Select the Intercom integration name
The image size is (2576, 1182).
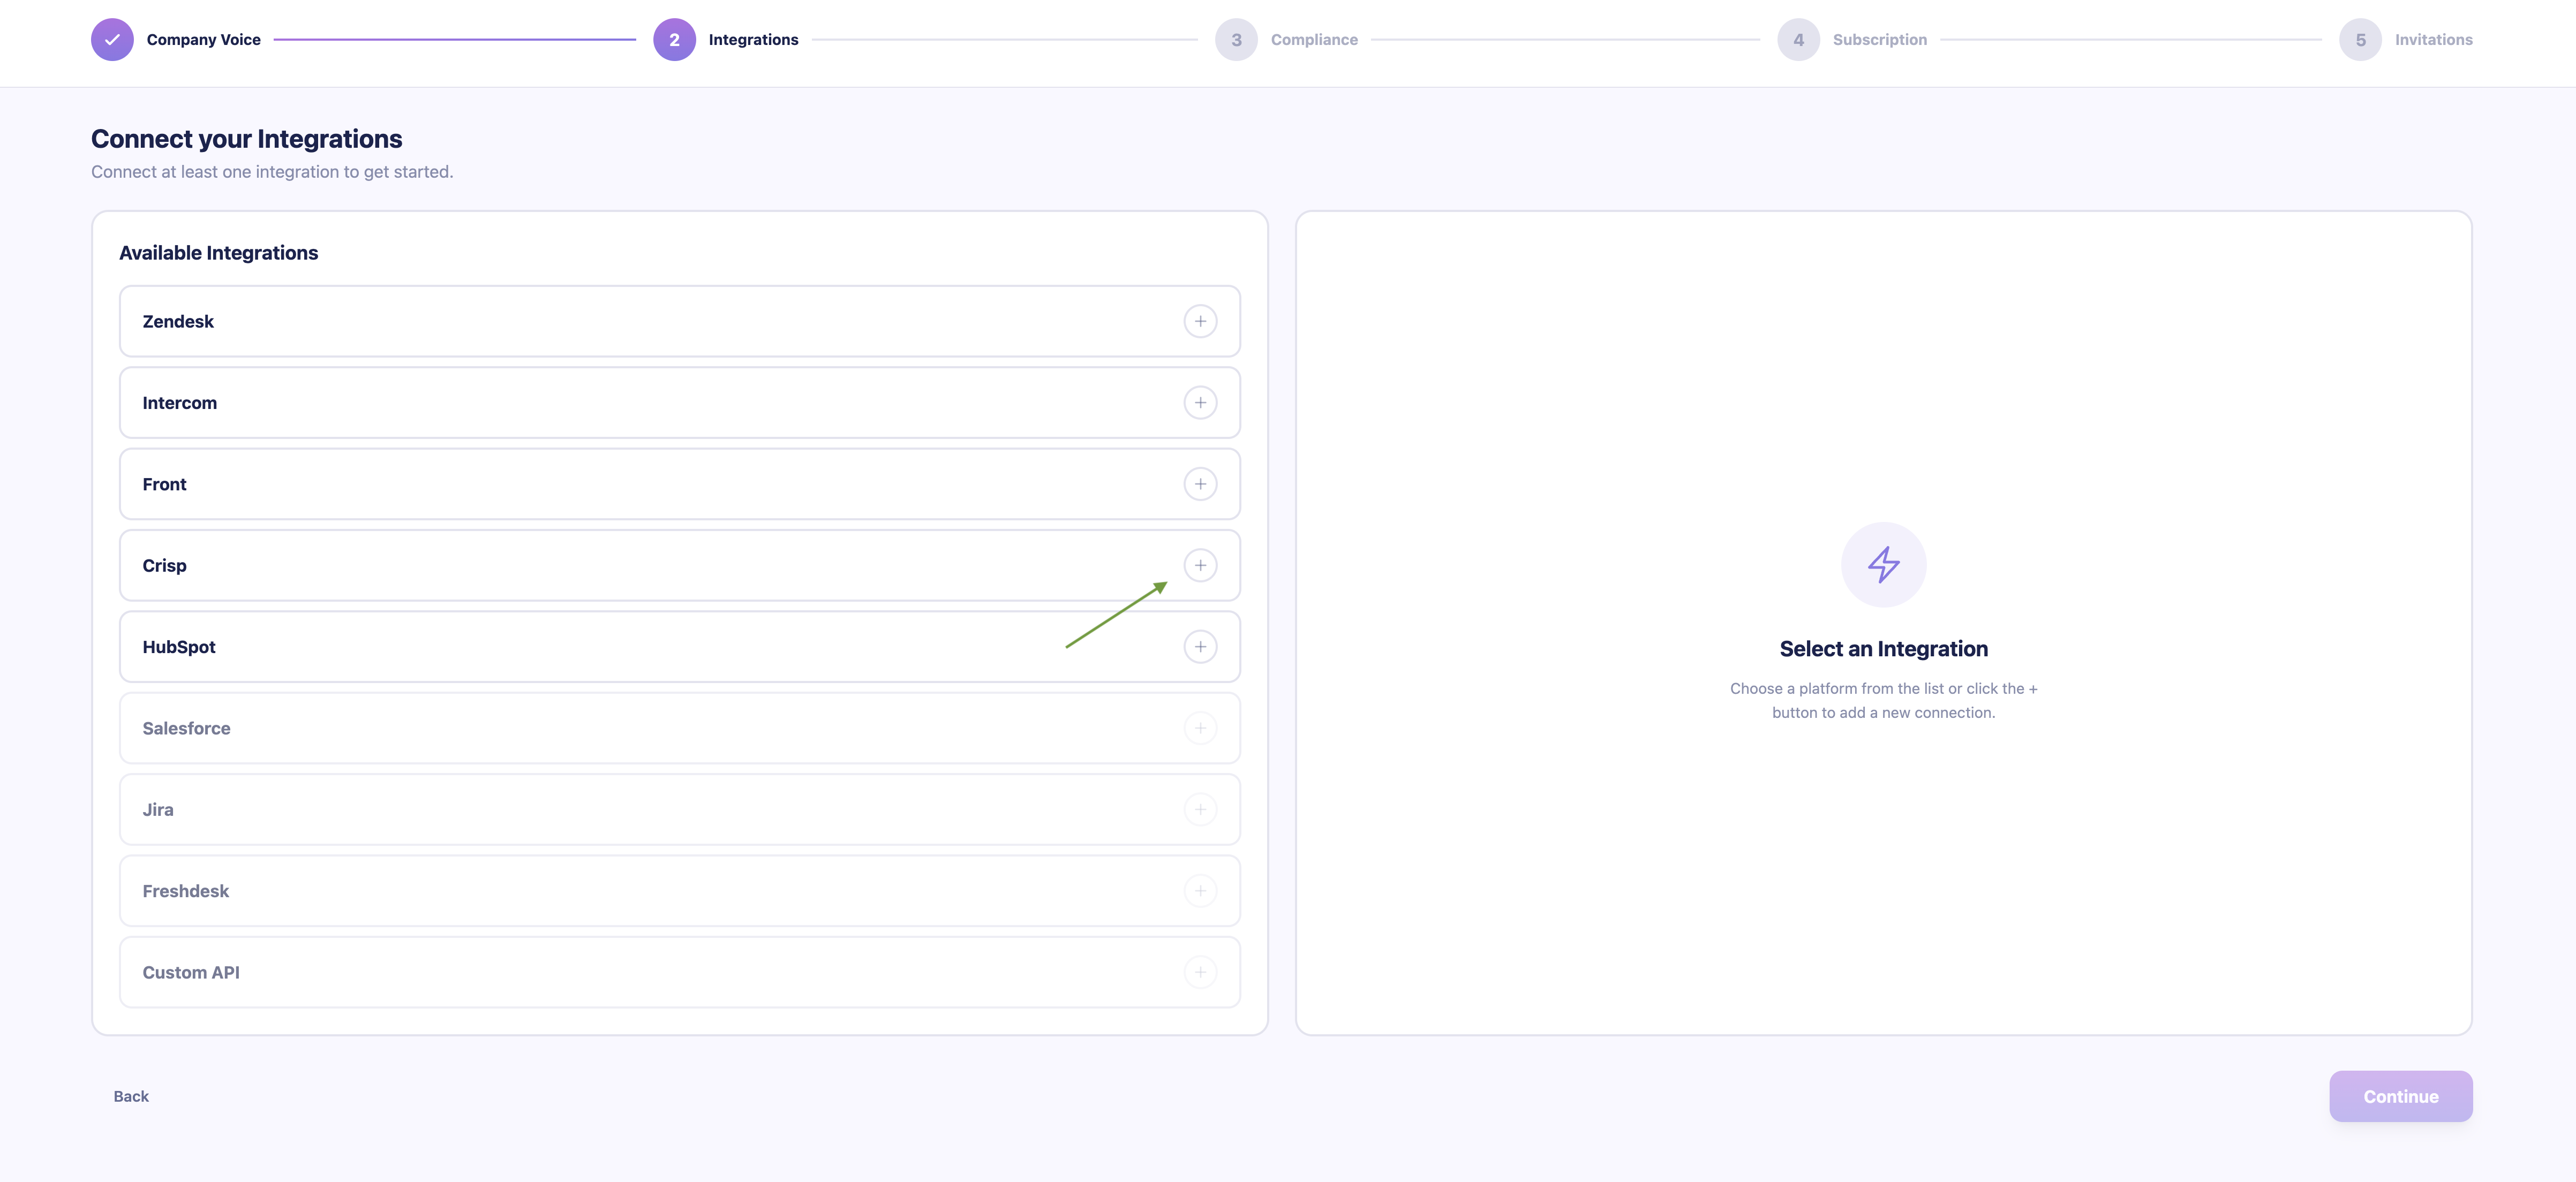tap(180, 403)
